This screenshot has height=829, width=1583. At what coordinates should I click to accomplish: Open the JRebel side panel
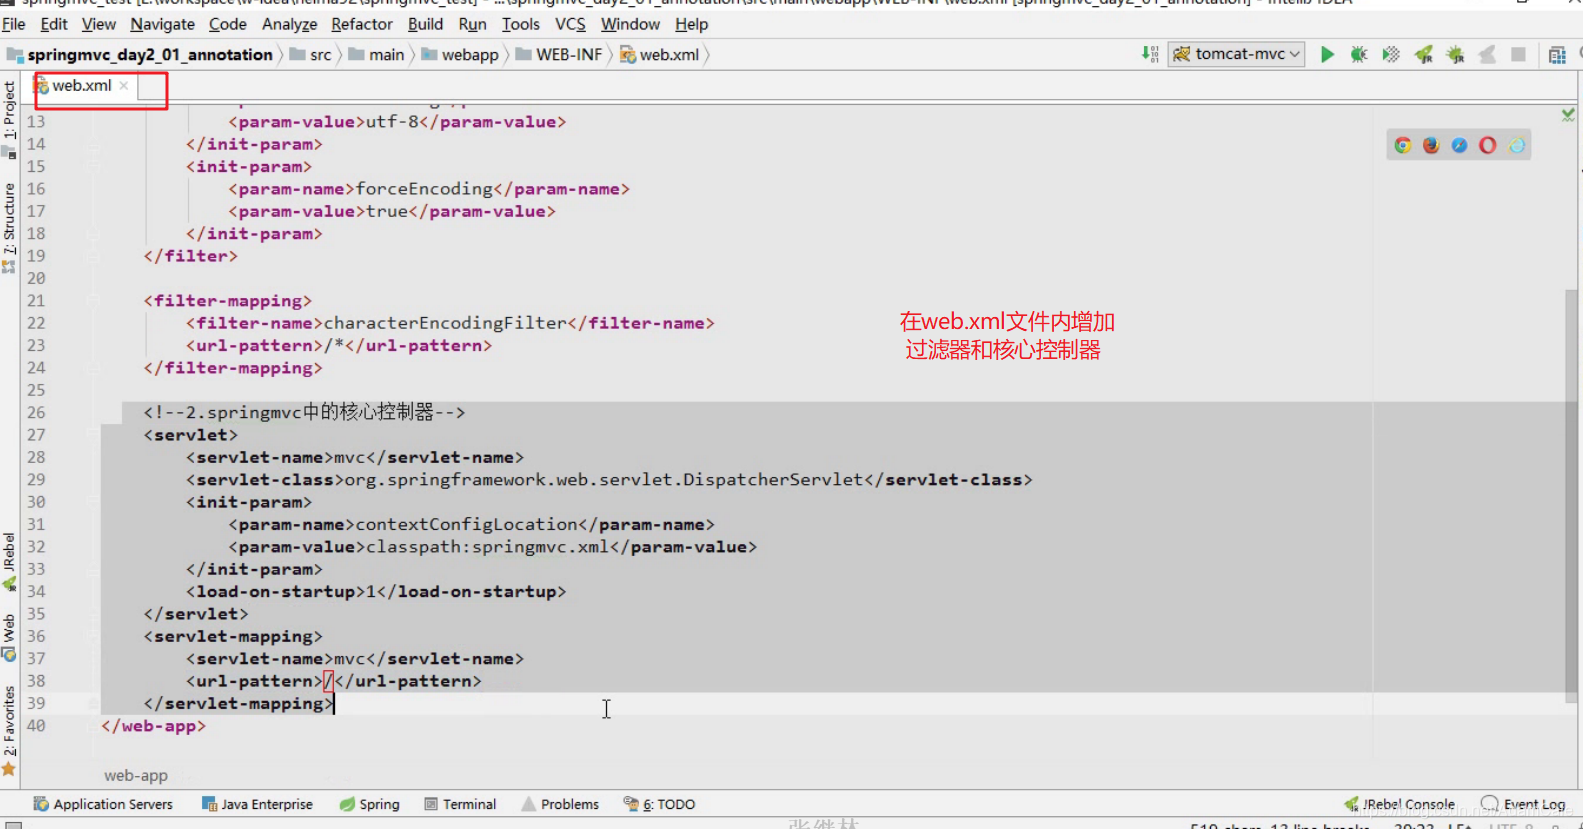(x=9, y=562)
